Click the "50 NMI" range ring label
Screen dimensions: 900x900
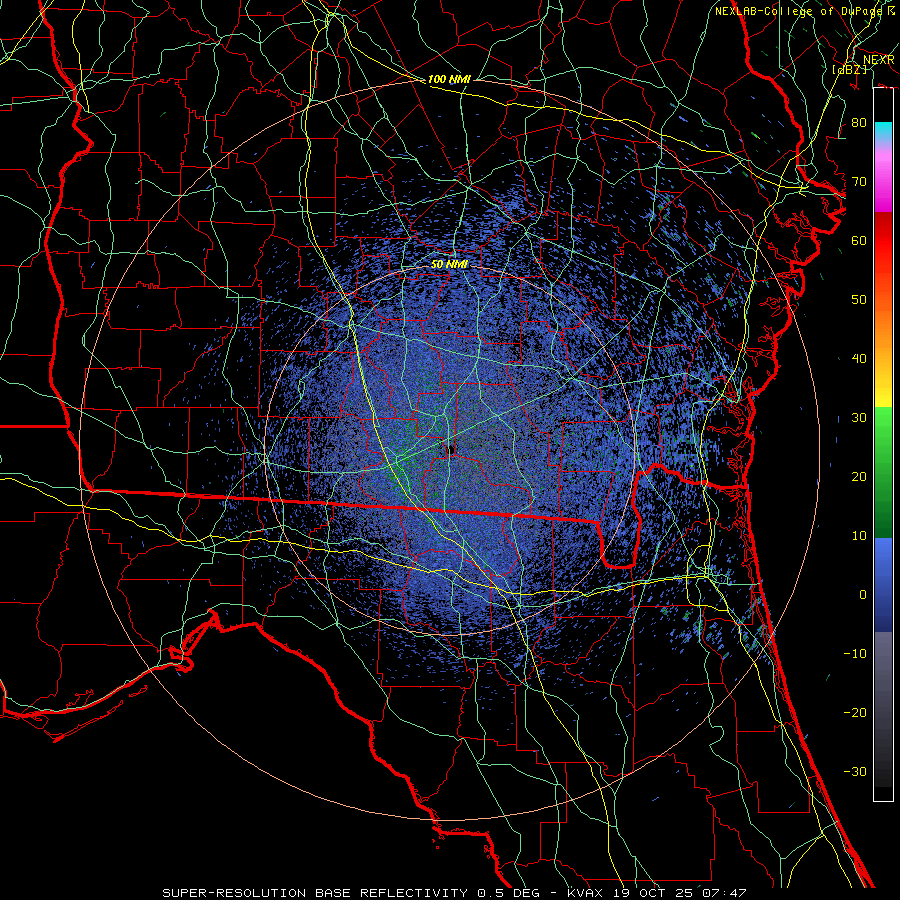449,264
